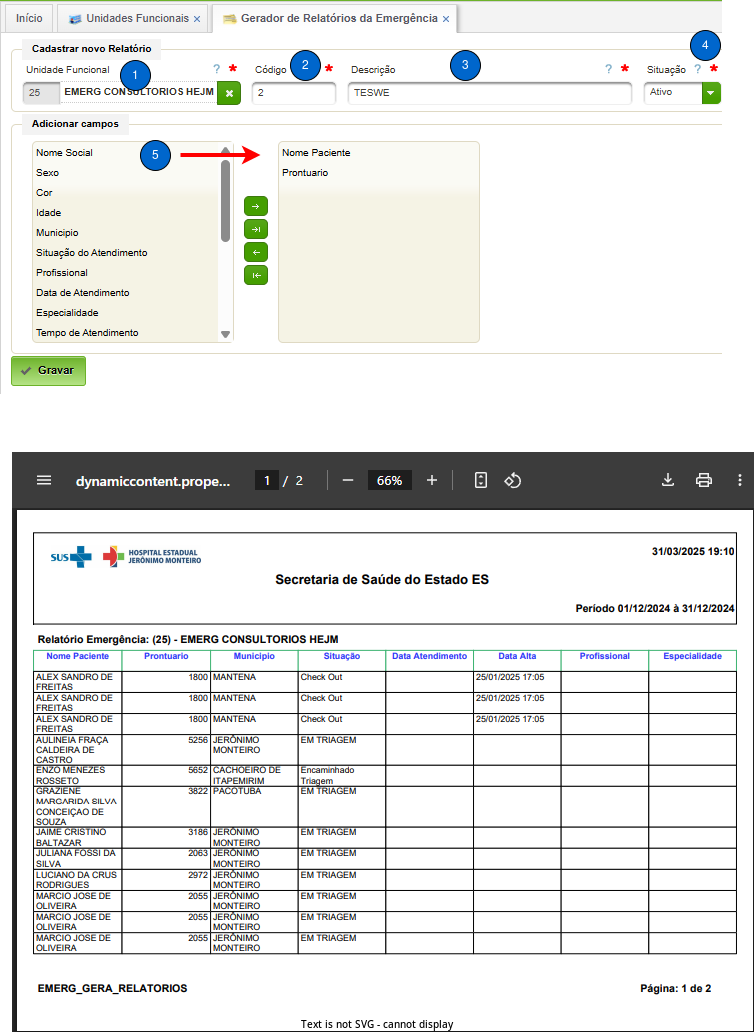The image size is (754, 1032).
Task: Switch to the Unidades Funcionais tab
Action: coord(129,19)
